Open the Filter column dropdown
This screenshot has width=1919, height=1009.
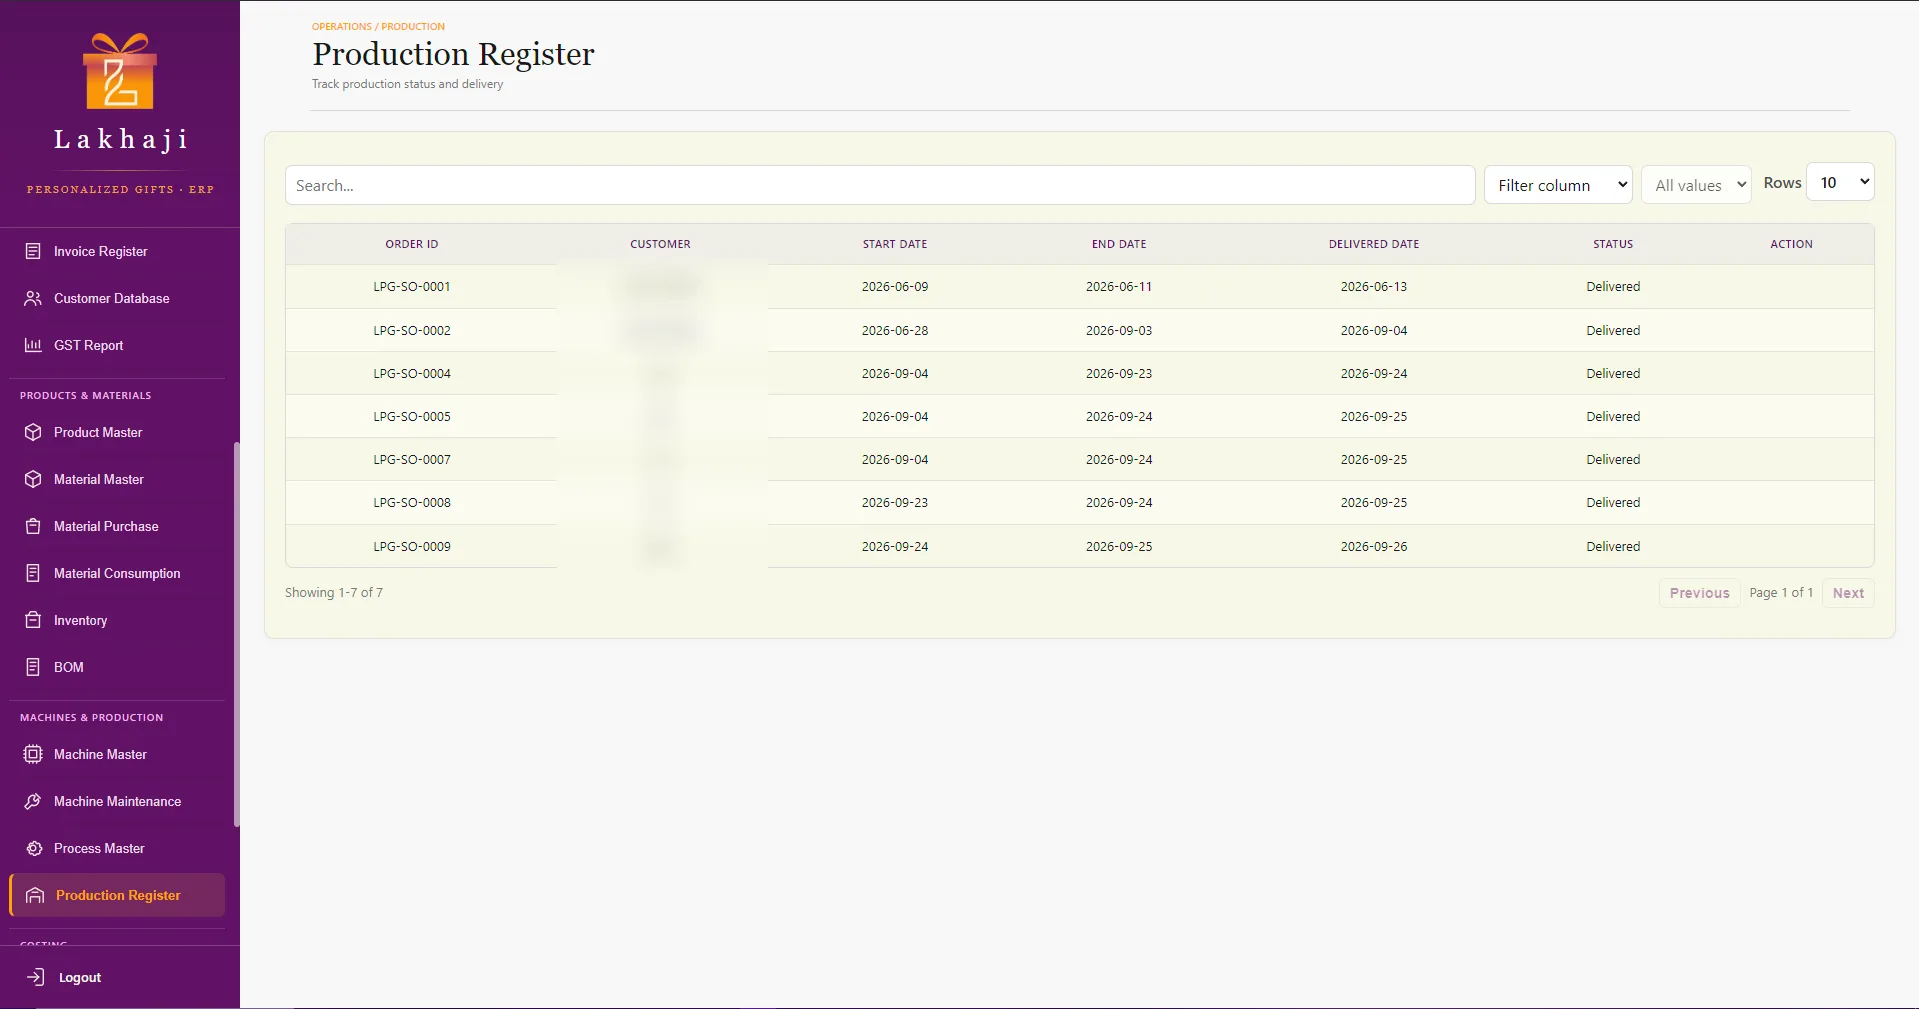point(1558,185)
